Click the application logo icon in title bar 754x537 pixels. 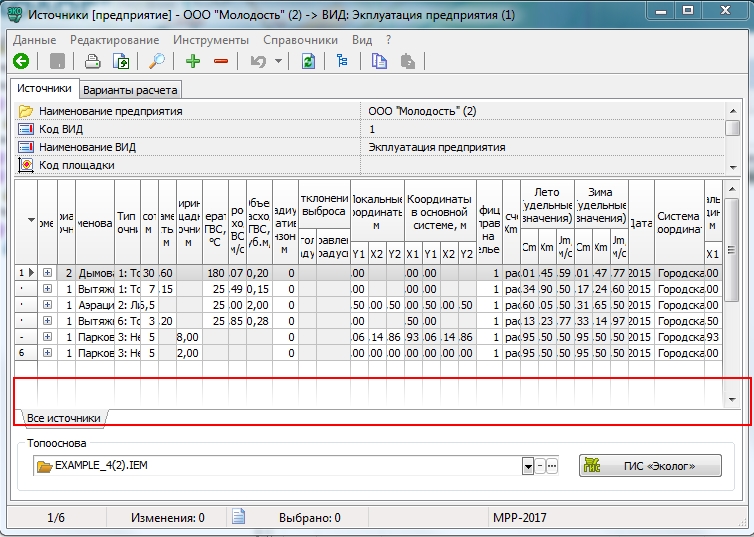[x=15, y=14]
